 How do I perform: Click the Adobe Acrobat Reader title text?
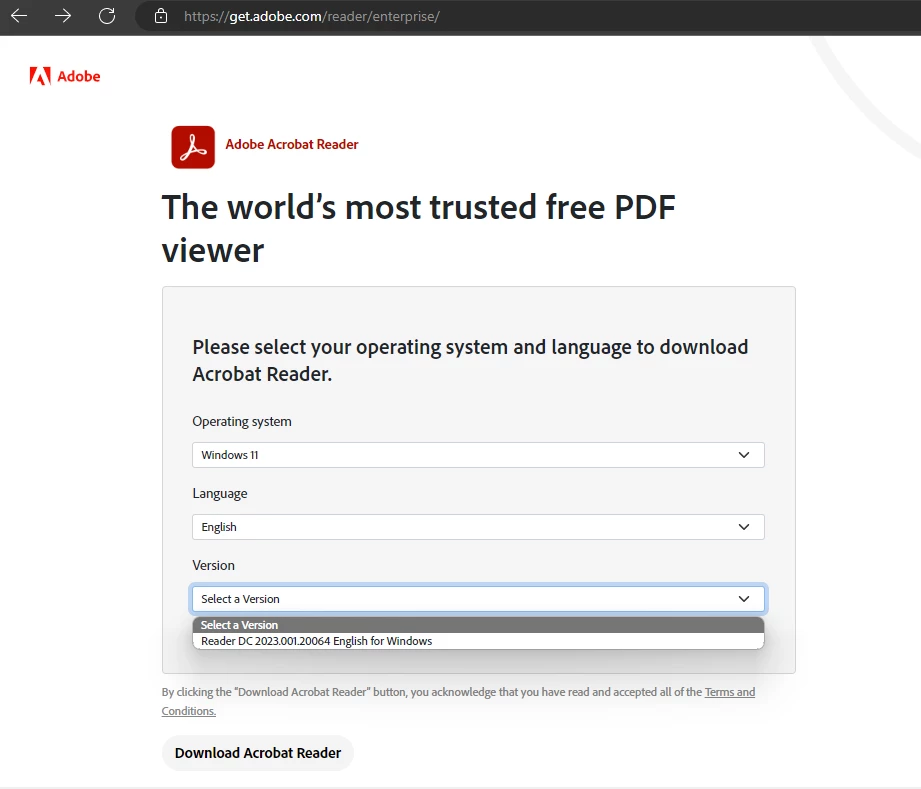point(292,145)
